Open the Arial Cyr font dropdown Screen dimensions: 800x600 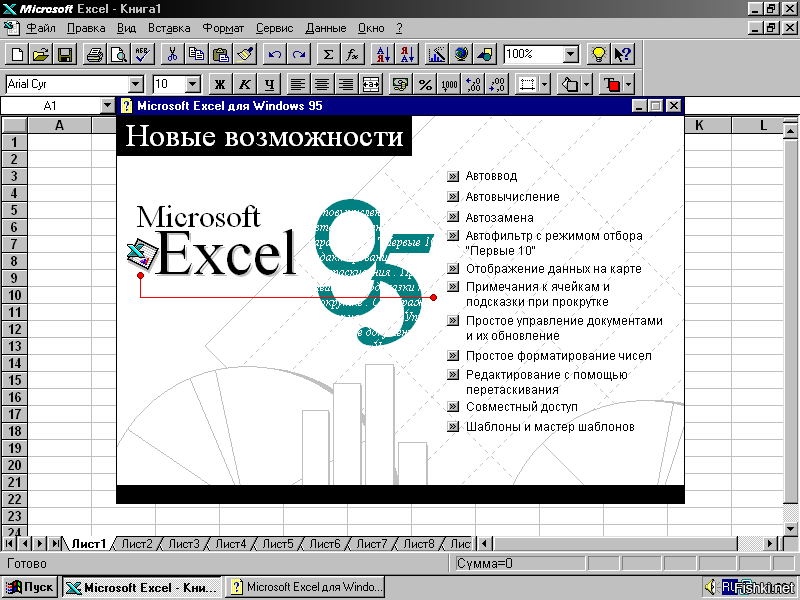(x=135, y=84)
